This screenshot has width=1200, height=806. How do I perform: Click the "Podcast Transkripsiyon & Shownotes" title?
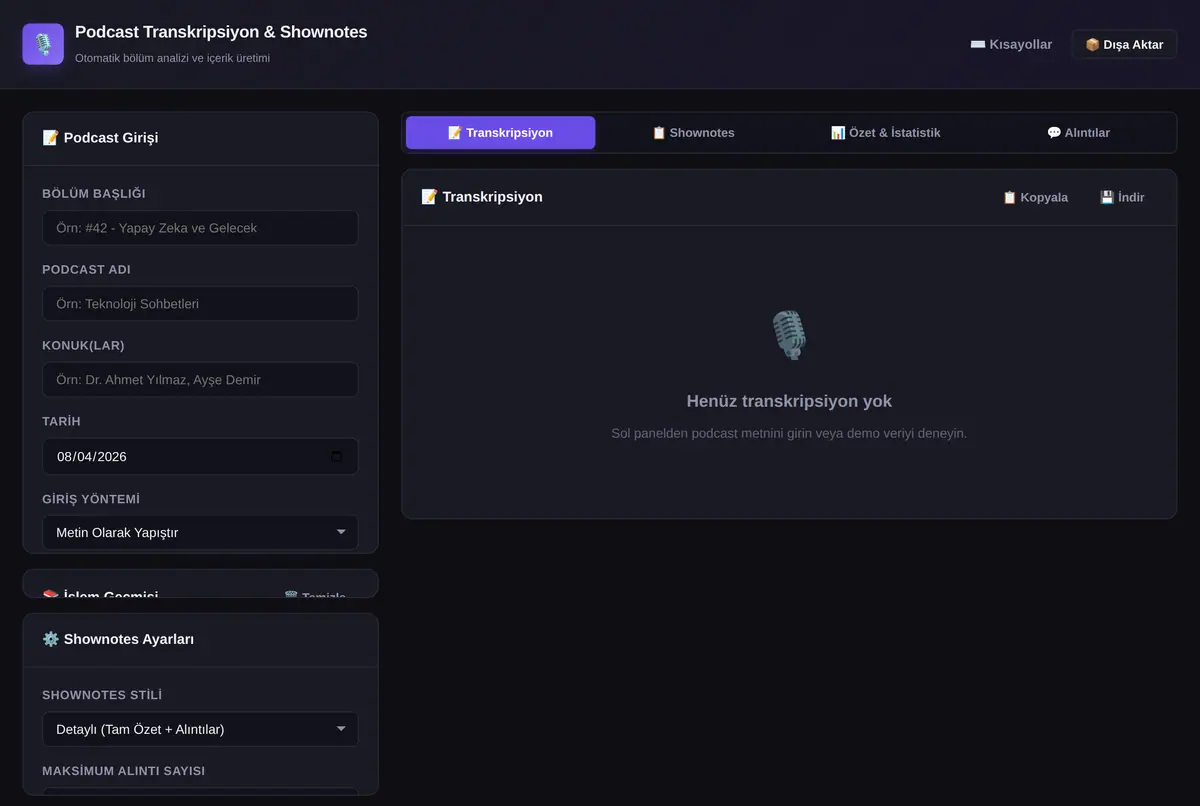click(x=221, y=32)
